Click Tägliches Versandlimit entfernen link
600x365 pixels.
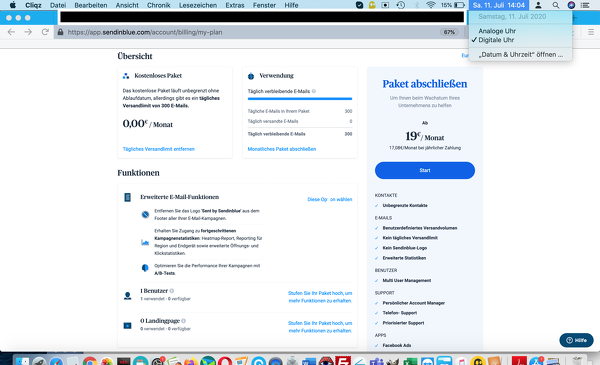coord(158,149)
